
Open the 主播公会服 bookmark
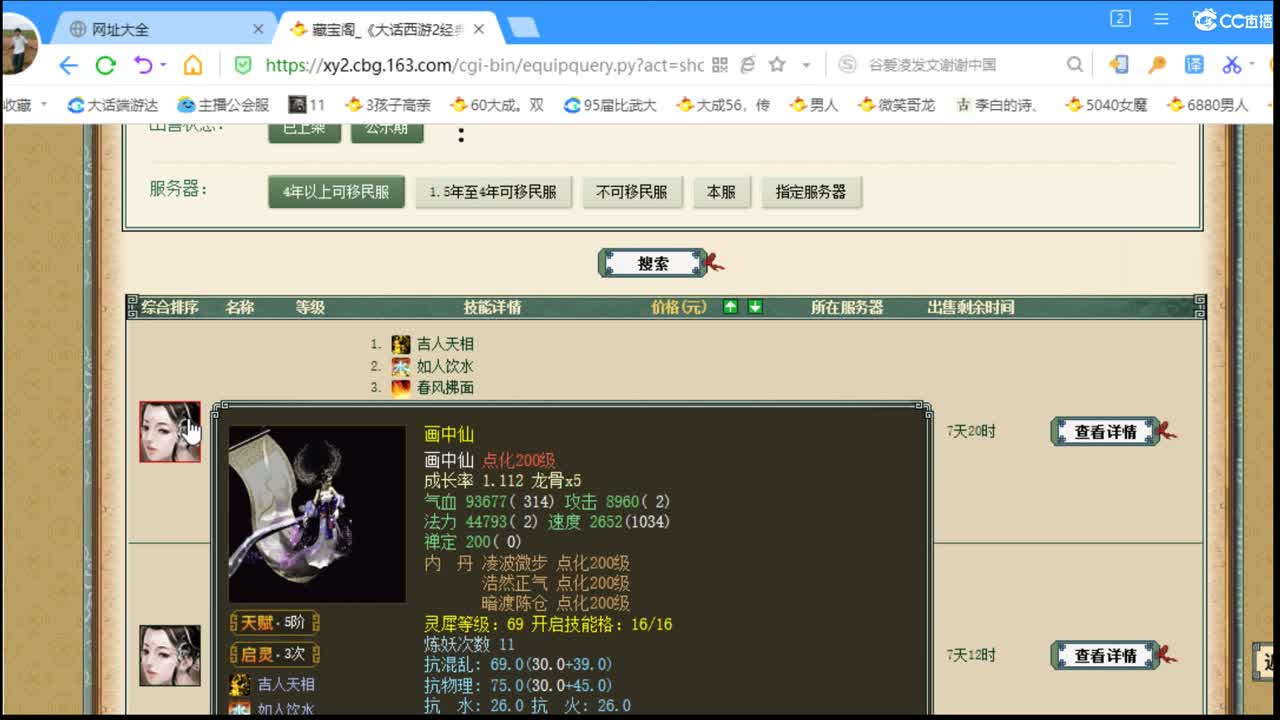click(224, 104)
